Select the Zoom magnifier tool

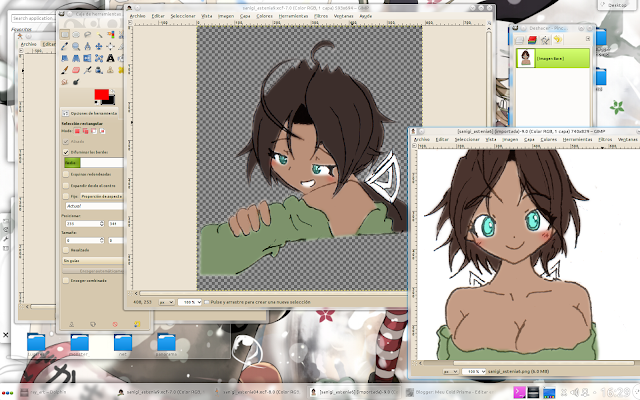coord(76,46)
